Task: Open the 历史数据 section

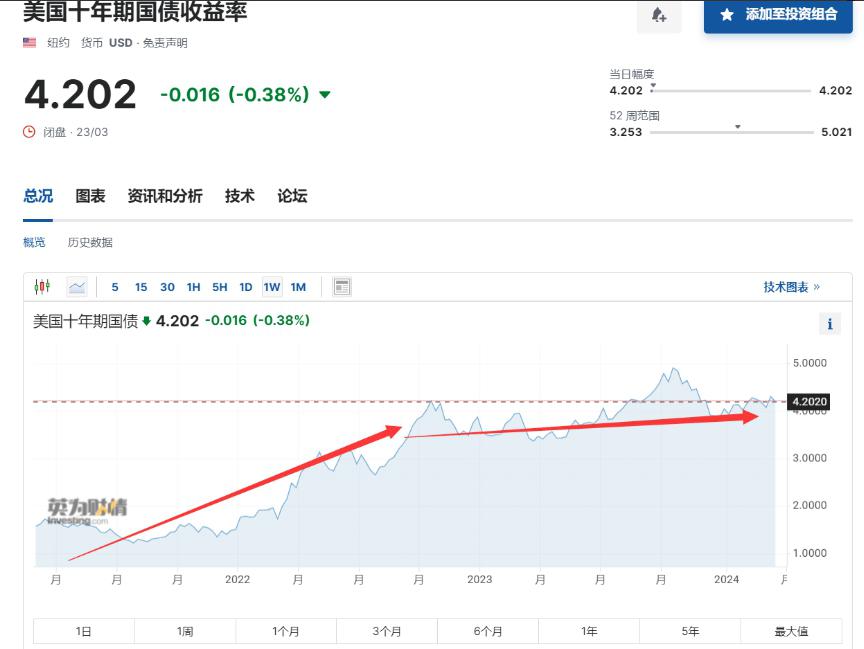Action: (90, 242)
